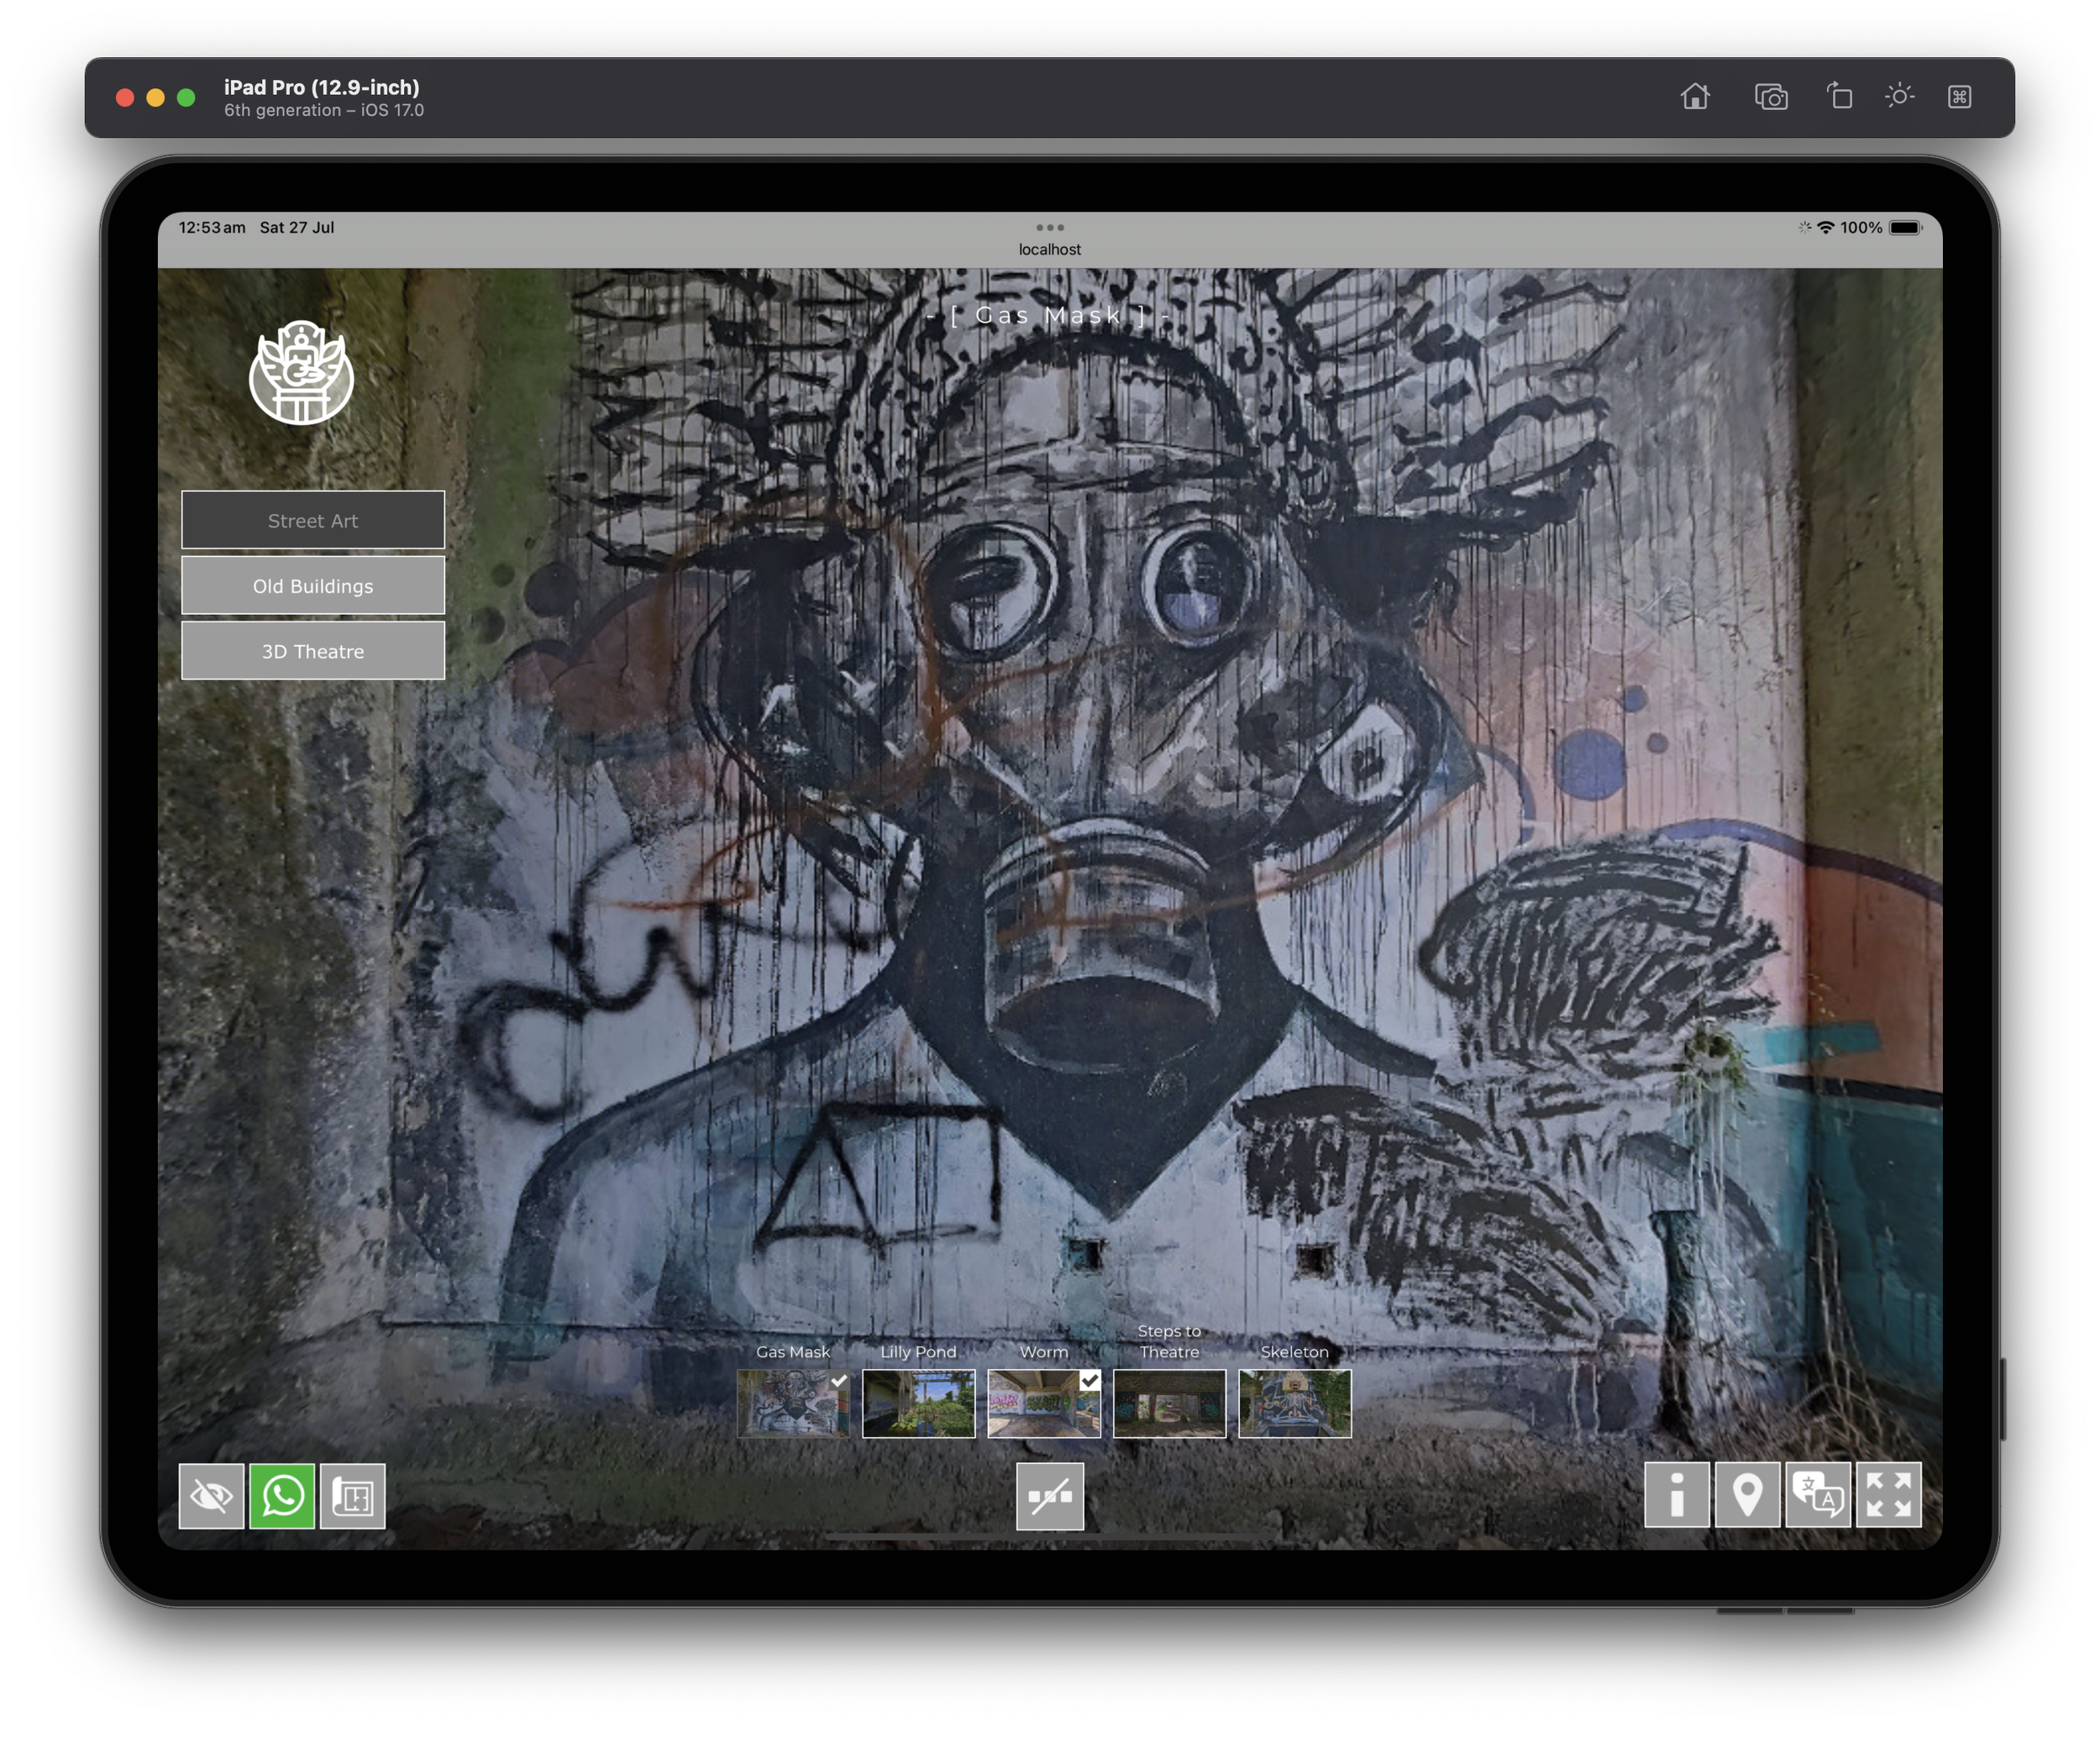Rotate the simulator device
Viewport: 2100px width, 1737px height.
[x=1839, y=97]
